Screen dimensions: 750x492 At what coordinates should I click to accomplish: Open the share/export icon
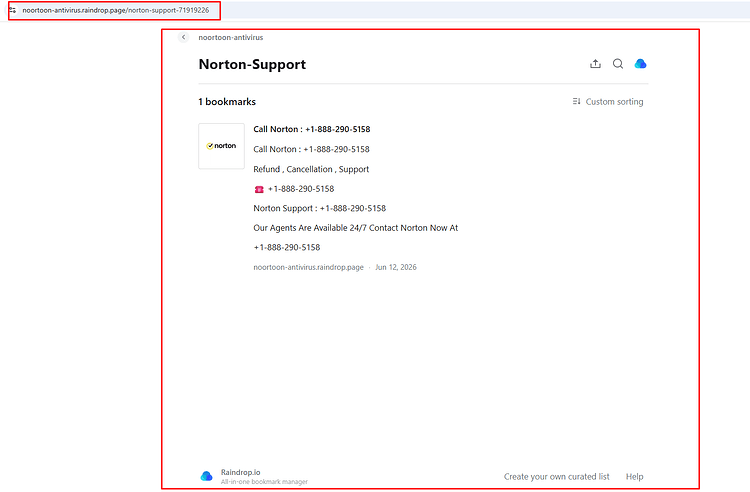click(x=595, y=64)
